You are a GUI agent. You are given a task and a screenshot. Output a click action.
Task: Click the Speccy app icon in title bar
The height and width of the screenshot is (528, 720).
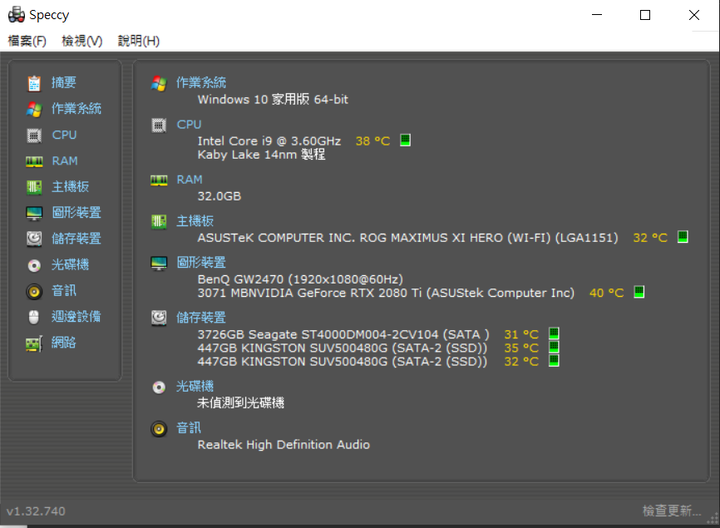click(x=17, y=15)
